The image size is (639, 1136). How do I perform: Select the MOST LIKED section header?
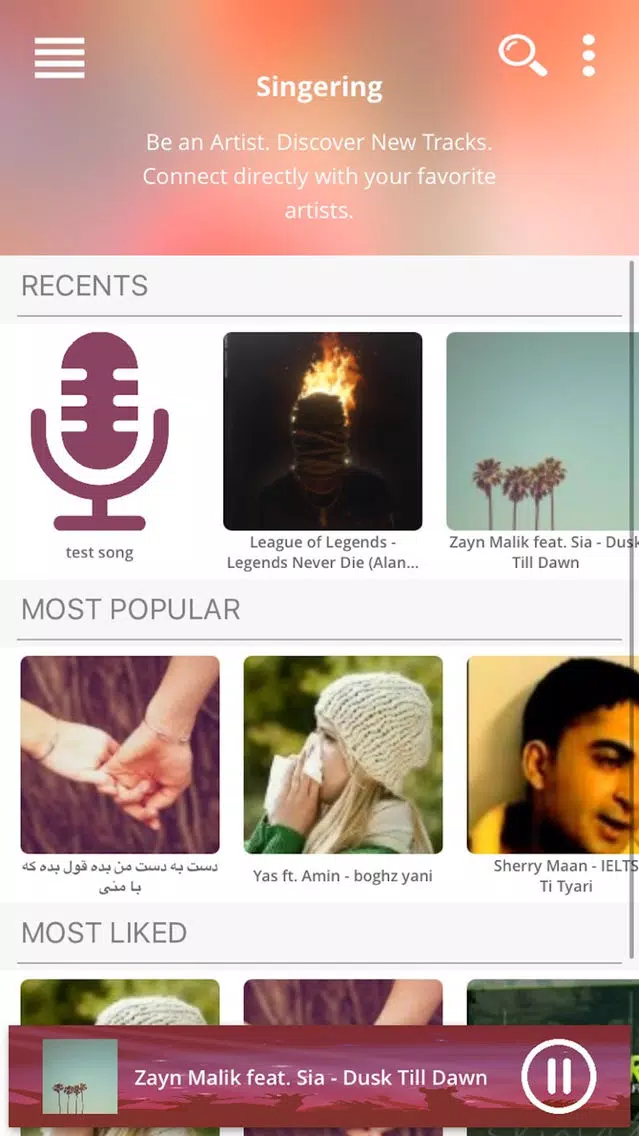(104, 932)
